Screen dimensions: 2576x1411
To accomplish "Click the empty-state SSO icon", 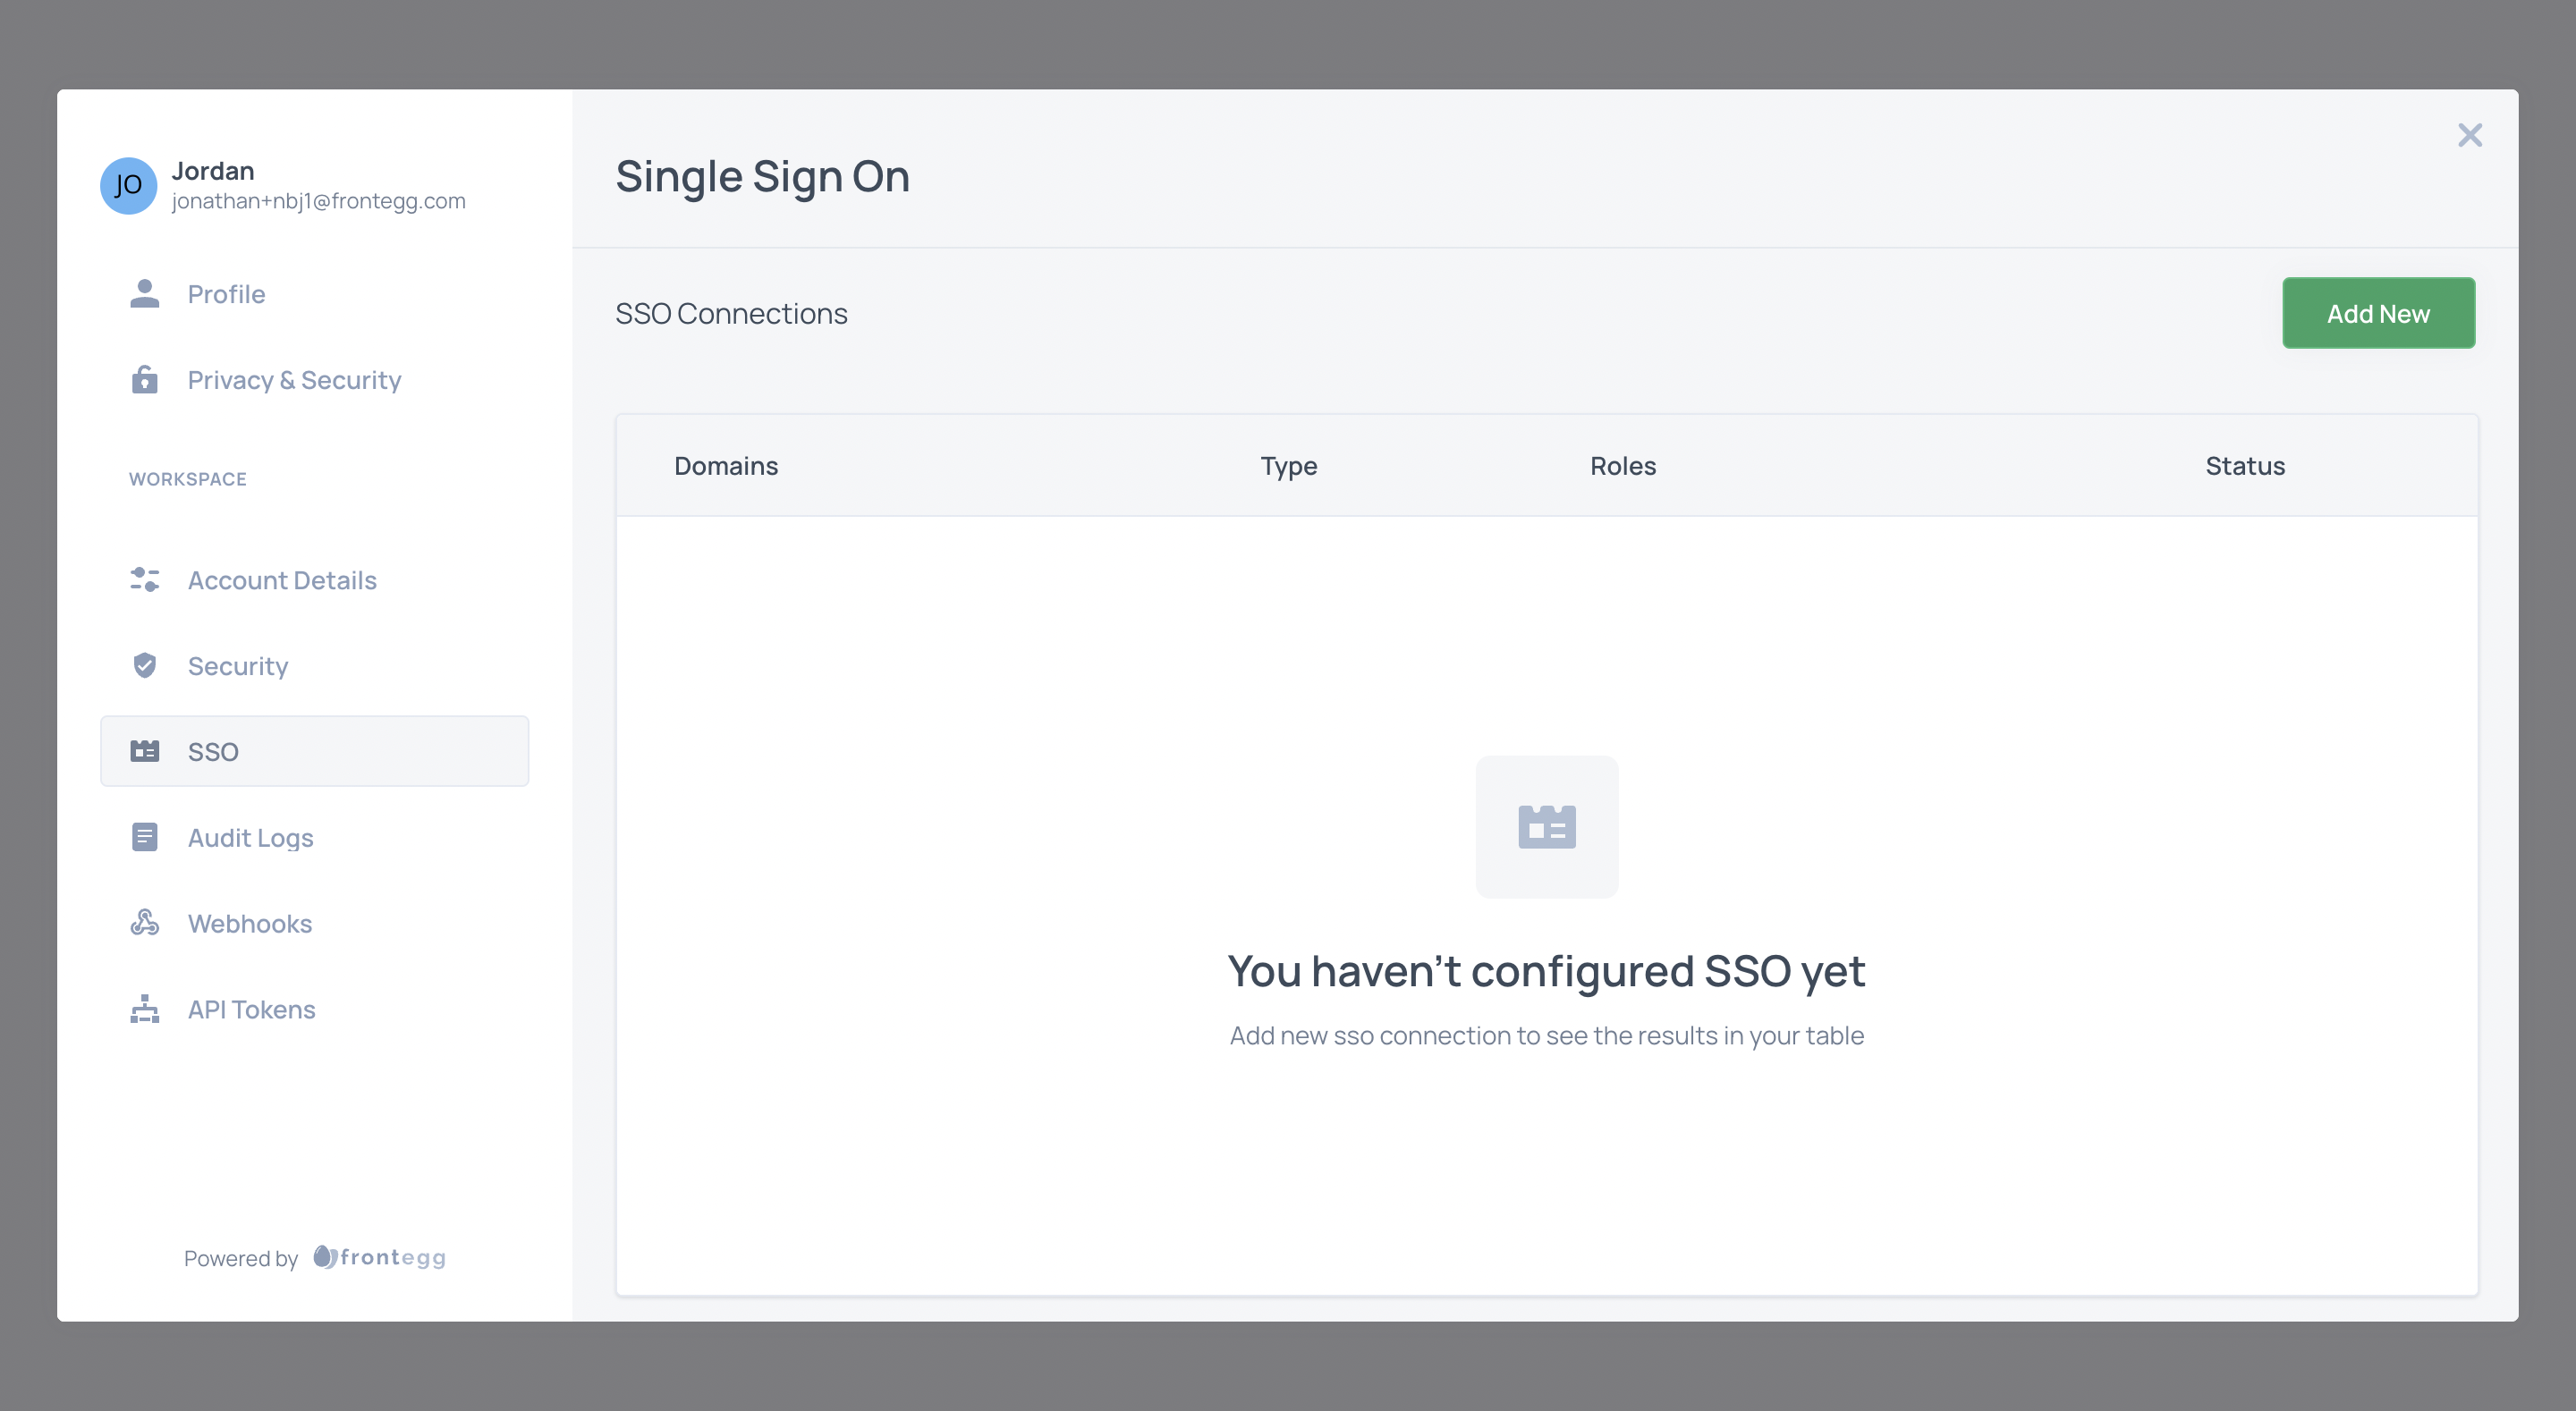I will pyautogui.click(x=1546, y=827).
